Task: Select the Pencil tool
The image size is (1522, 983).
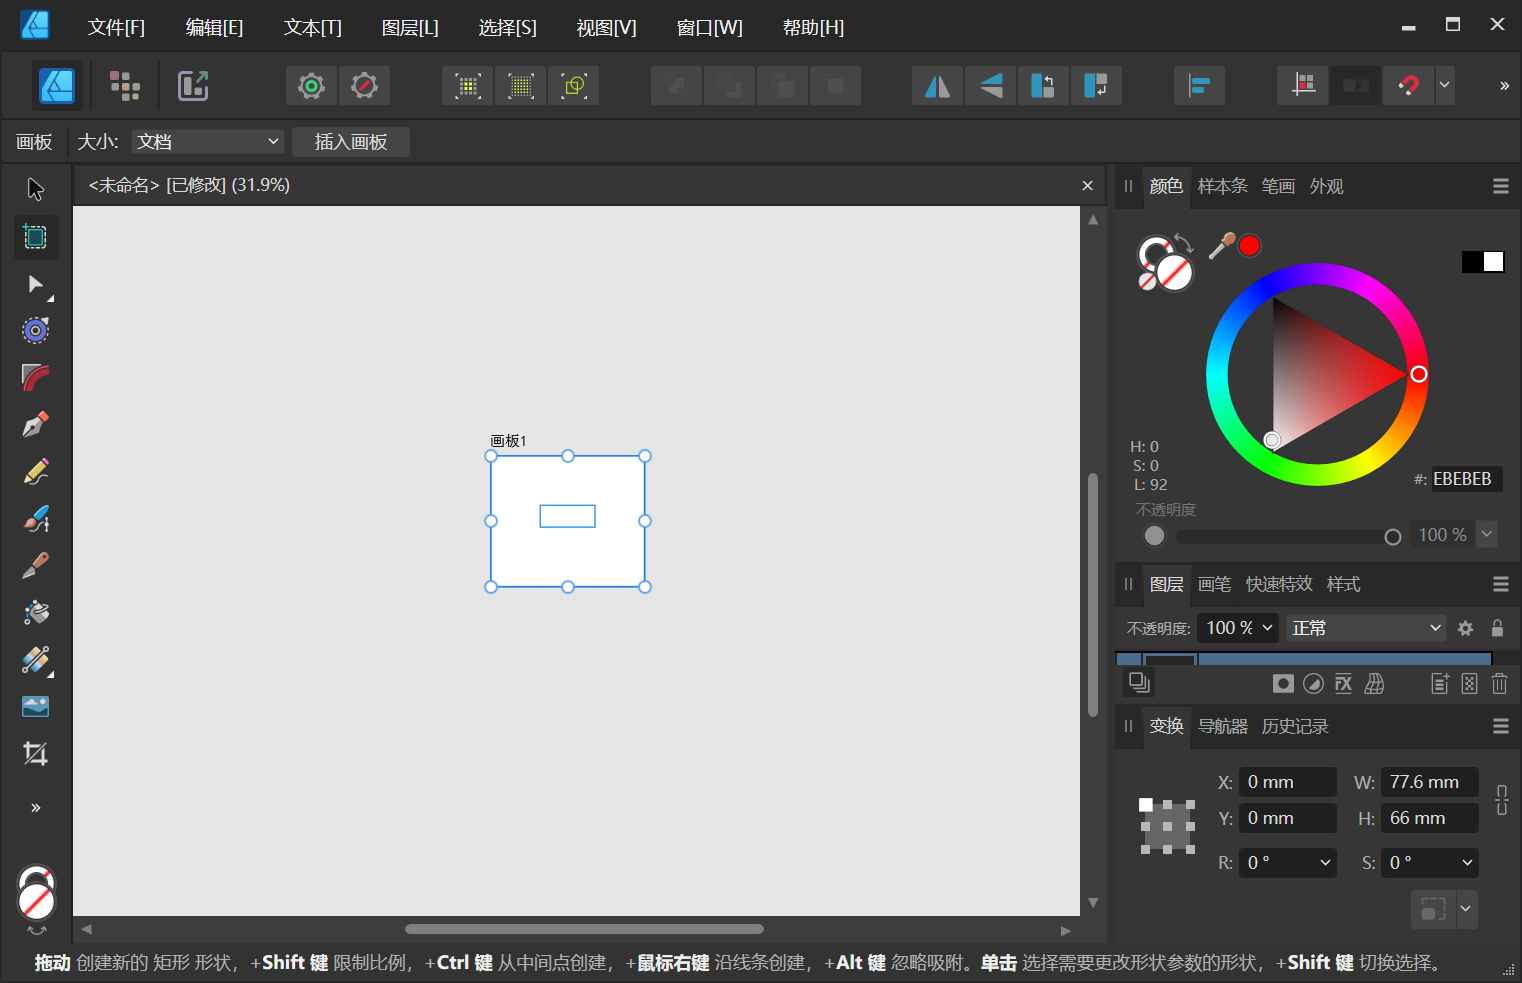Action: click(x=36, y=471)
